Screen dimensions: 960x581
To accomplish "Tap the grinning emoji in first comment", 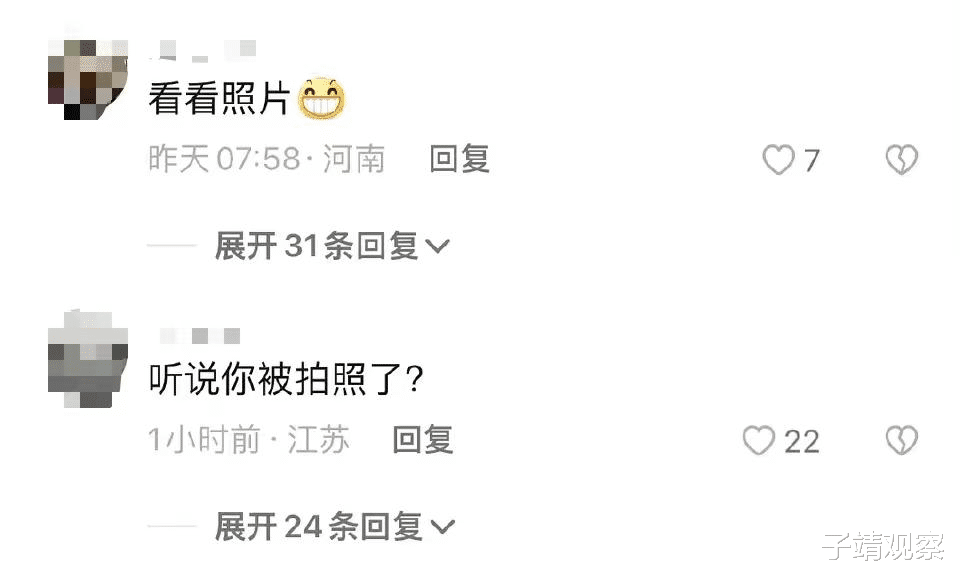I will (321, 99).
